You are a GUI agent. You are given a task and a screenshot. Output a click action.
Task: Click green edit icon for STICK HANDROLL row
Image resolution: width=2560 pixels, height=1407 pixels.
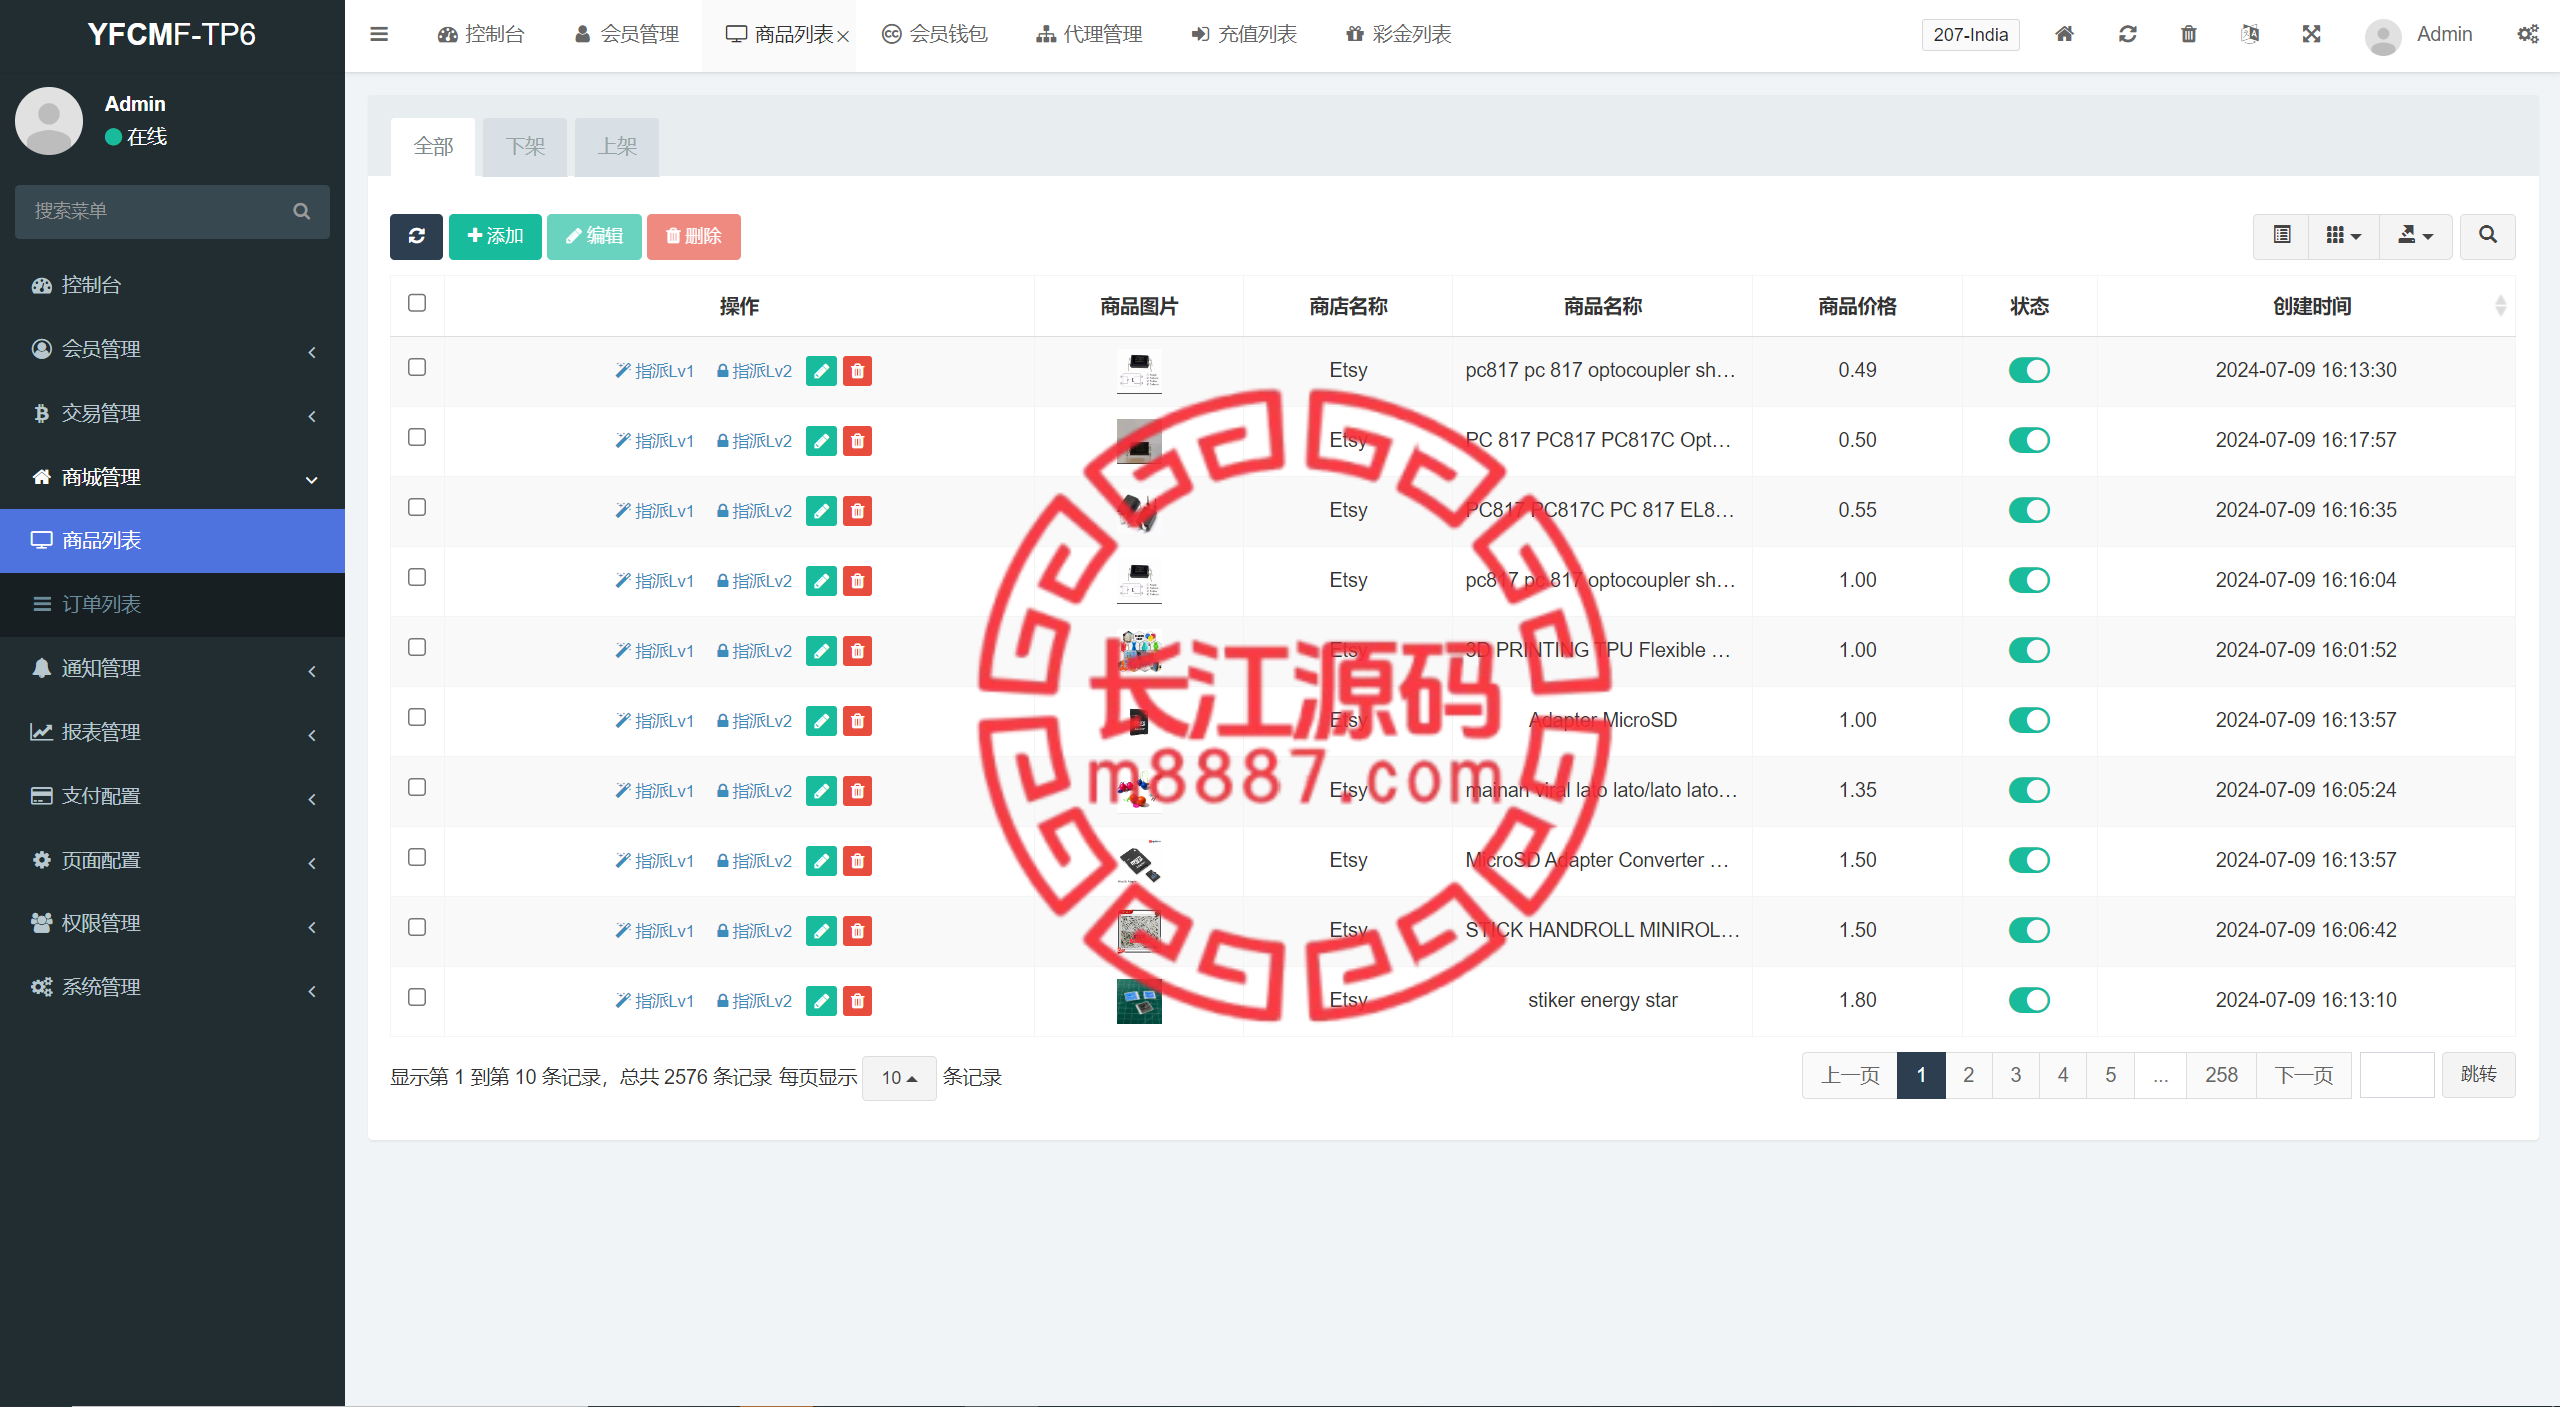821,931
